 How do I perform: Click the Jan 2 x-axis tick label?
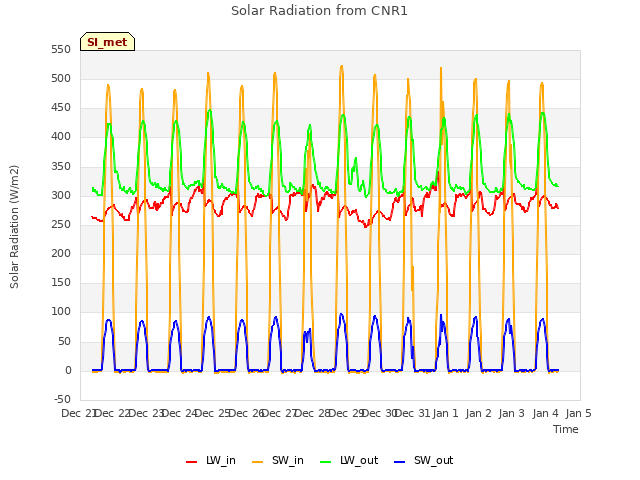click(478, 413)
